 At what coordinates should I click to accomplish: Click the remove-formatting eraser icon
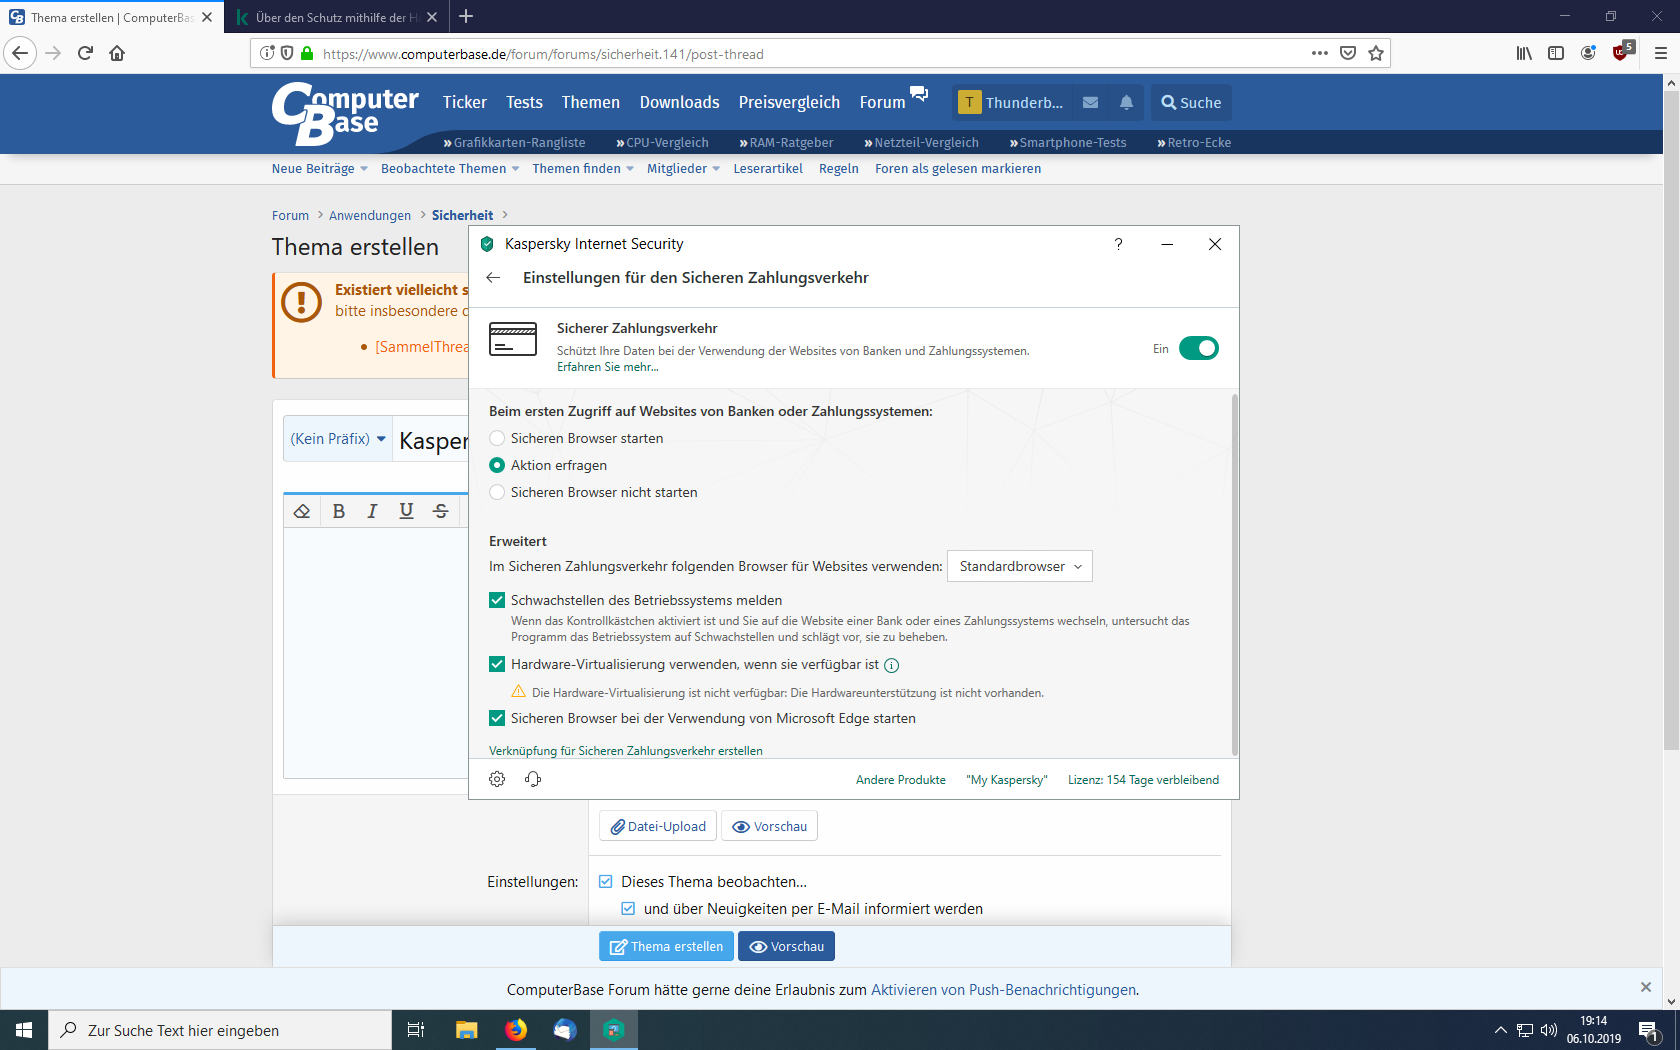pyautogui.click(x=302, y=510)
